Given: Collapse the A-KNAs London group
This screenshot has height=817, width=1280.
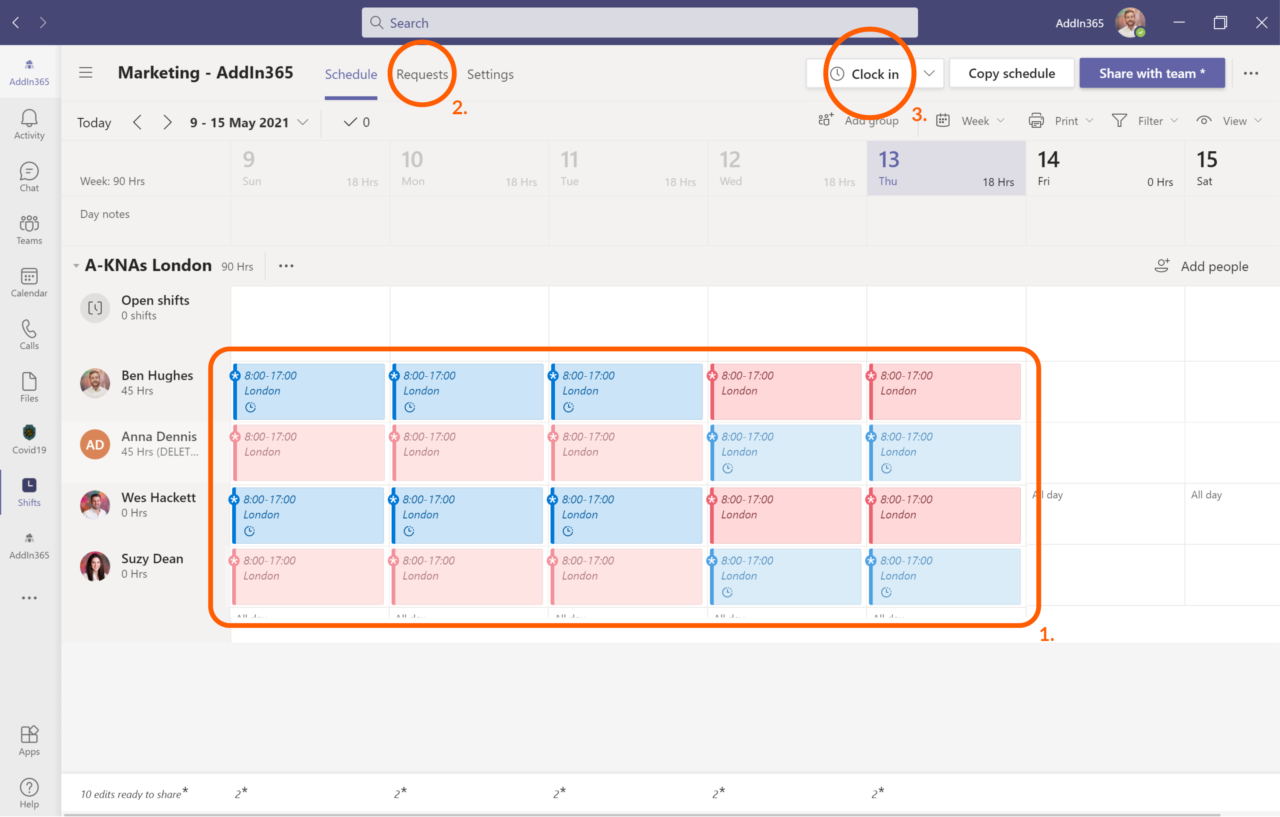Looking at the screenshot, I should [x=75, y=266].
